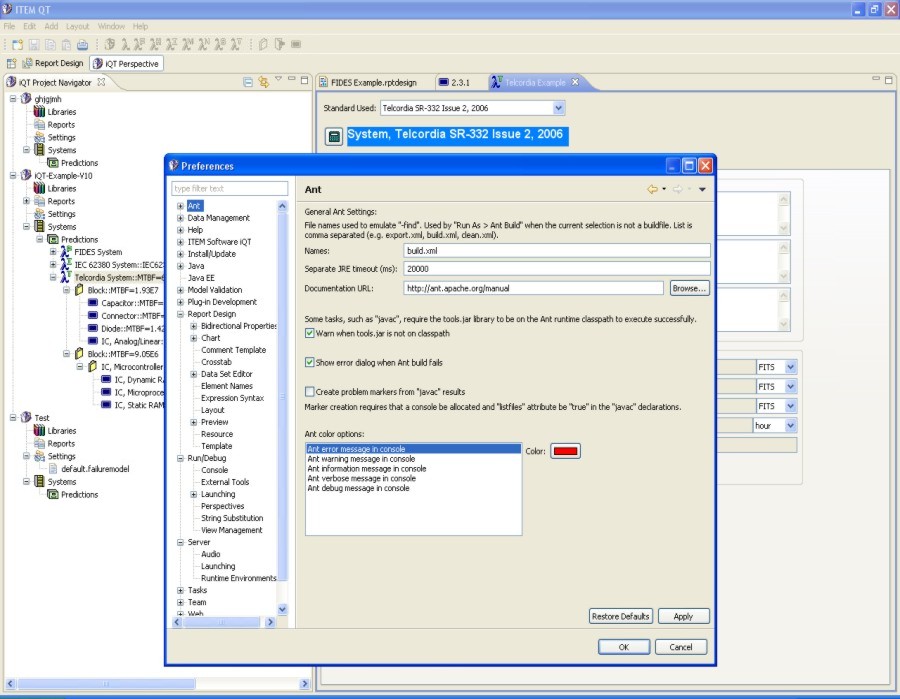Click Collapse All icon in Project Navigator
900x699 pixels.
click(x=248, y=82)
